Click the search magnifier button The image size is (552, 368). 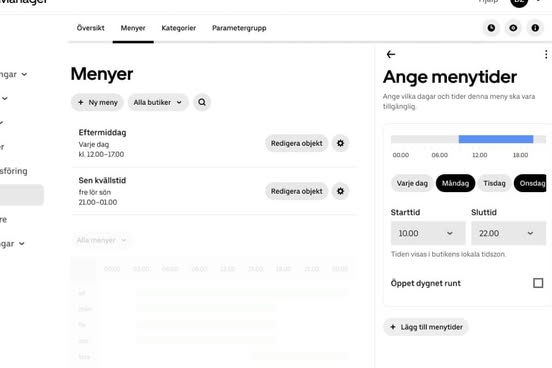pyautogui.click(x=202, y=102)
